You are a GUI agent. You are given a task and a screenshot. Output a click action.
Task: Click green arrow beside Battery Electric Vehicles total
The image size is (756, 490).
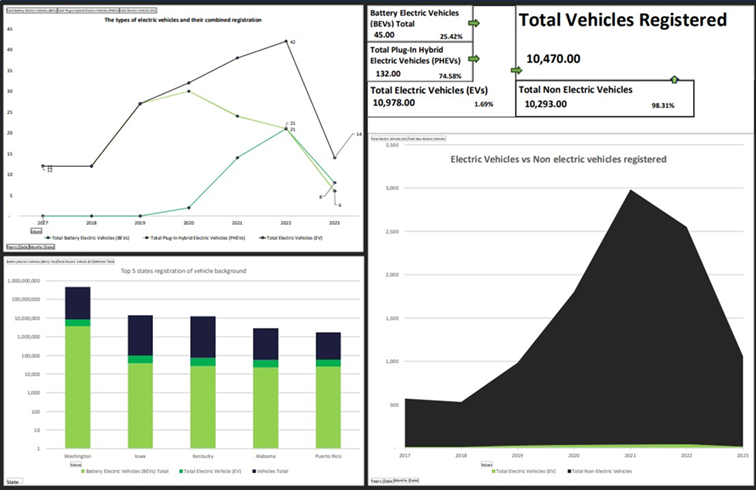pyautogui.click(x=474, y=21)
